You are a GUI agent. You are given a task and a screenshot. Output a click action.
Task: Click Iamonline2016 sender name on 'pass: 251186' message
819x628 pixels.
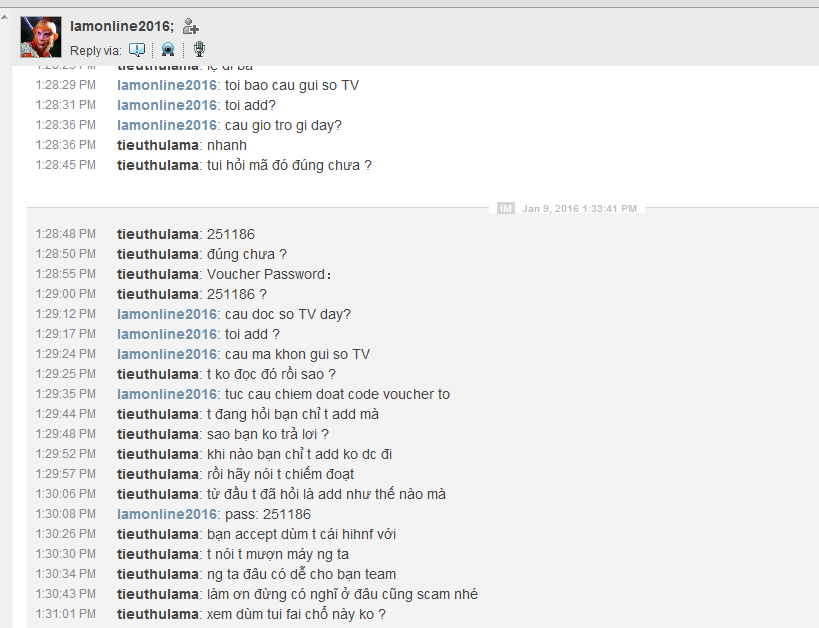click(167, 514)
